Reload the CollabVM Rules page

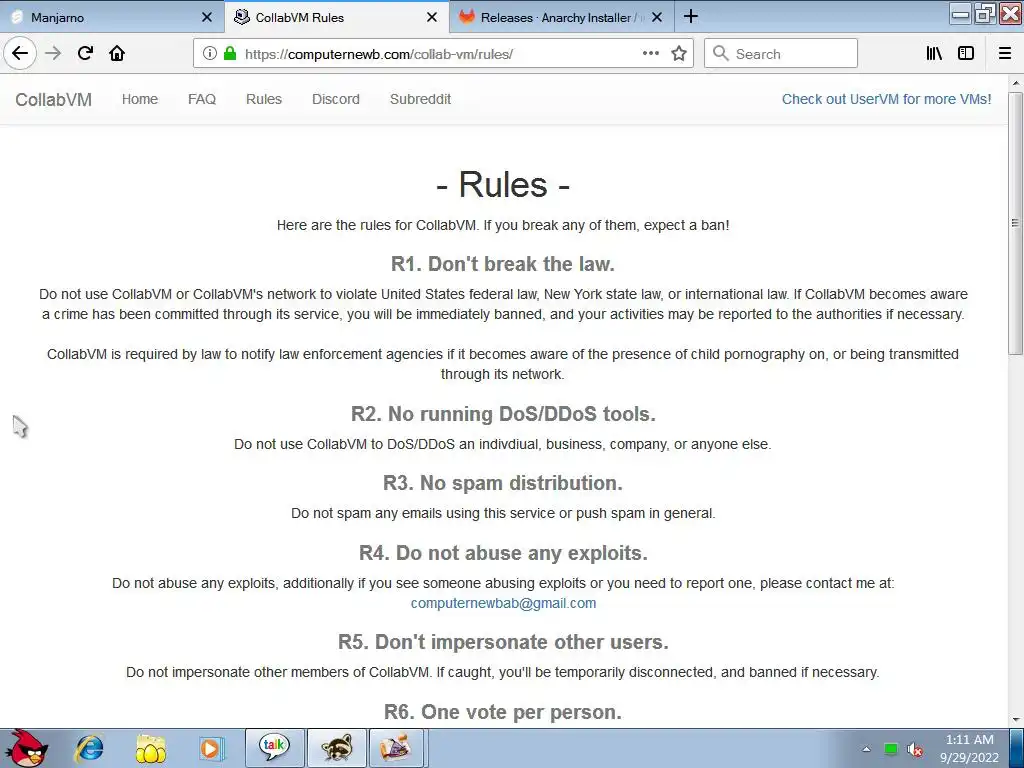tap(85, 54)
